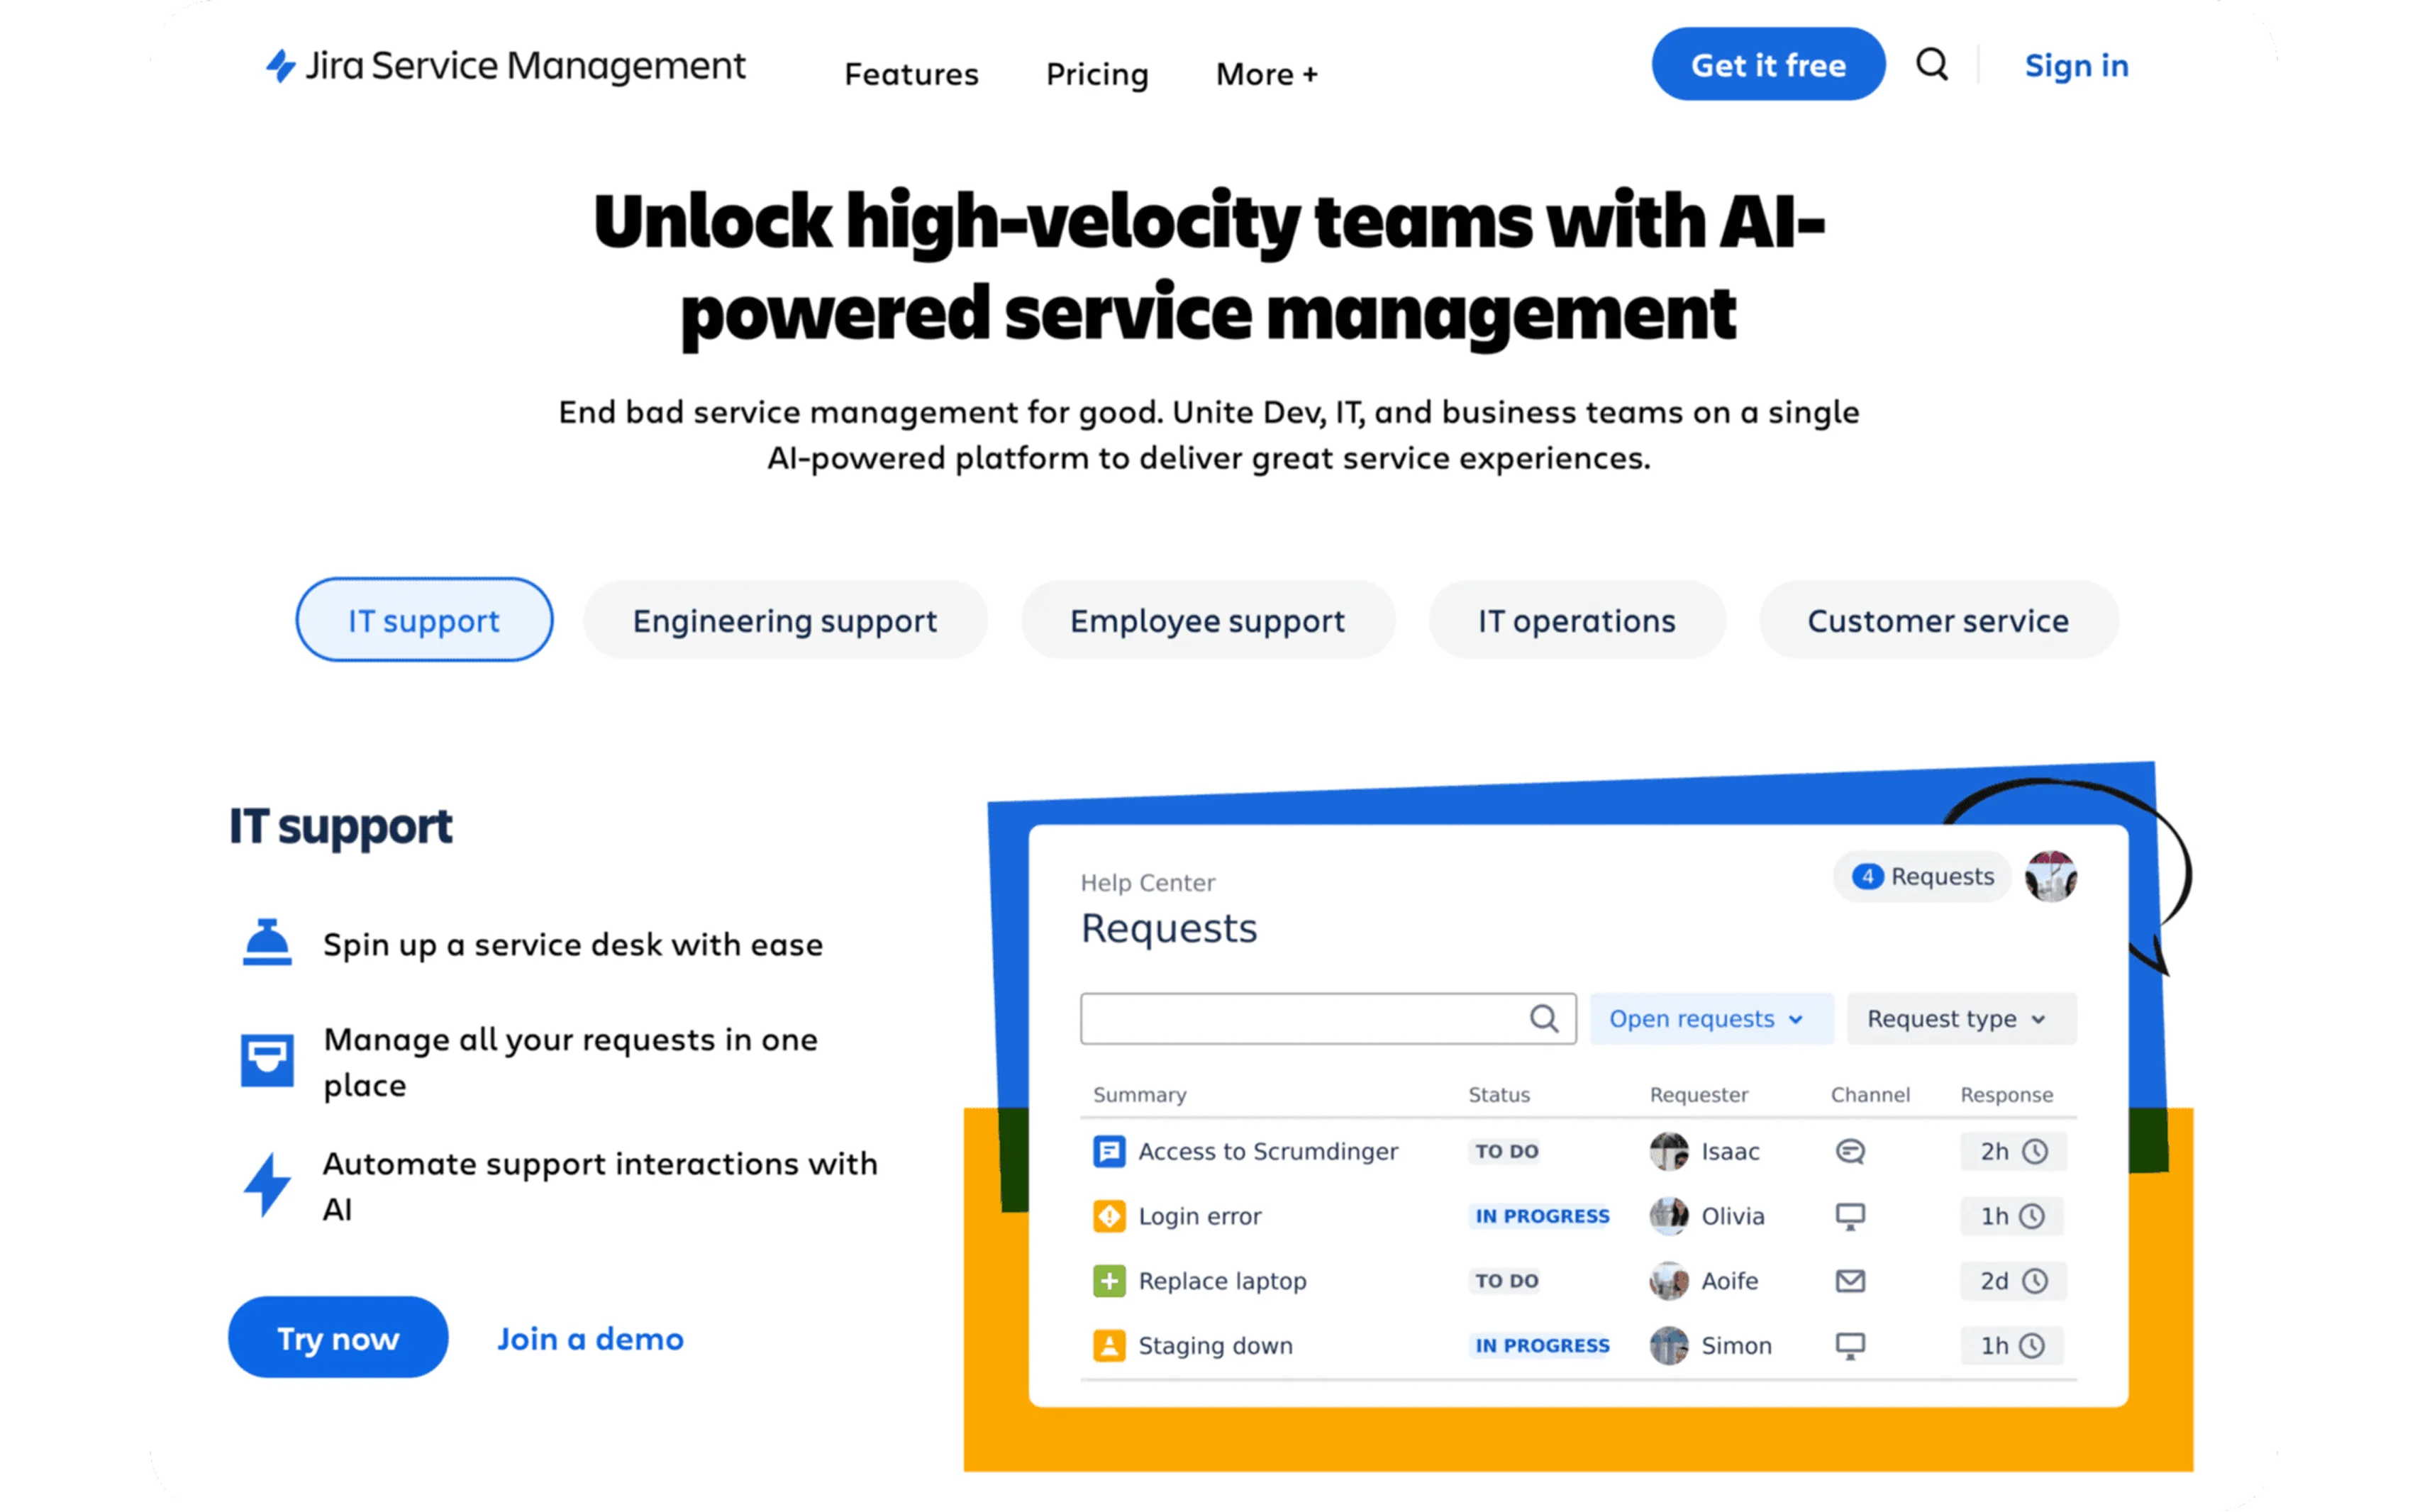Click the Requests search input field
Screen dimensions: 2427x1512
click(x=1300, y=1019)
